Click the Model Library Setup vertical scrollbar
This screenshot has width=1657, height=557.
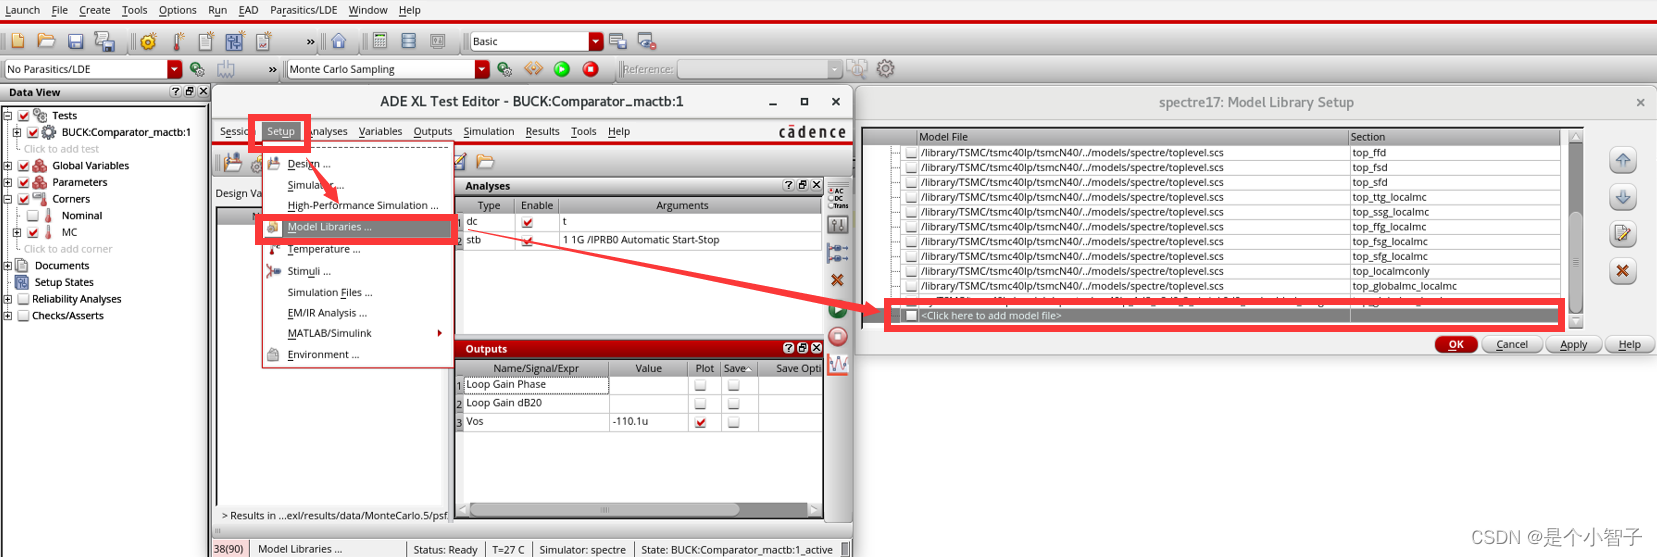pos(1576,263)
